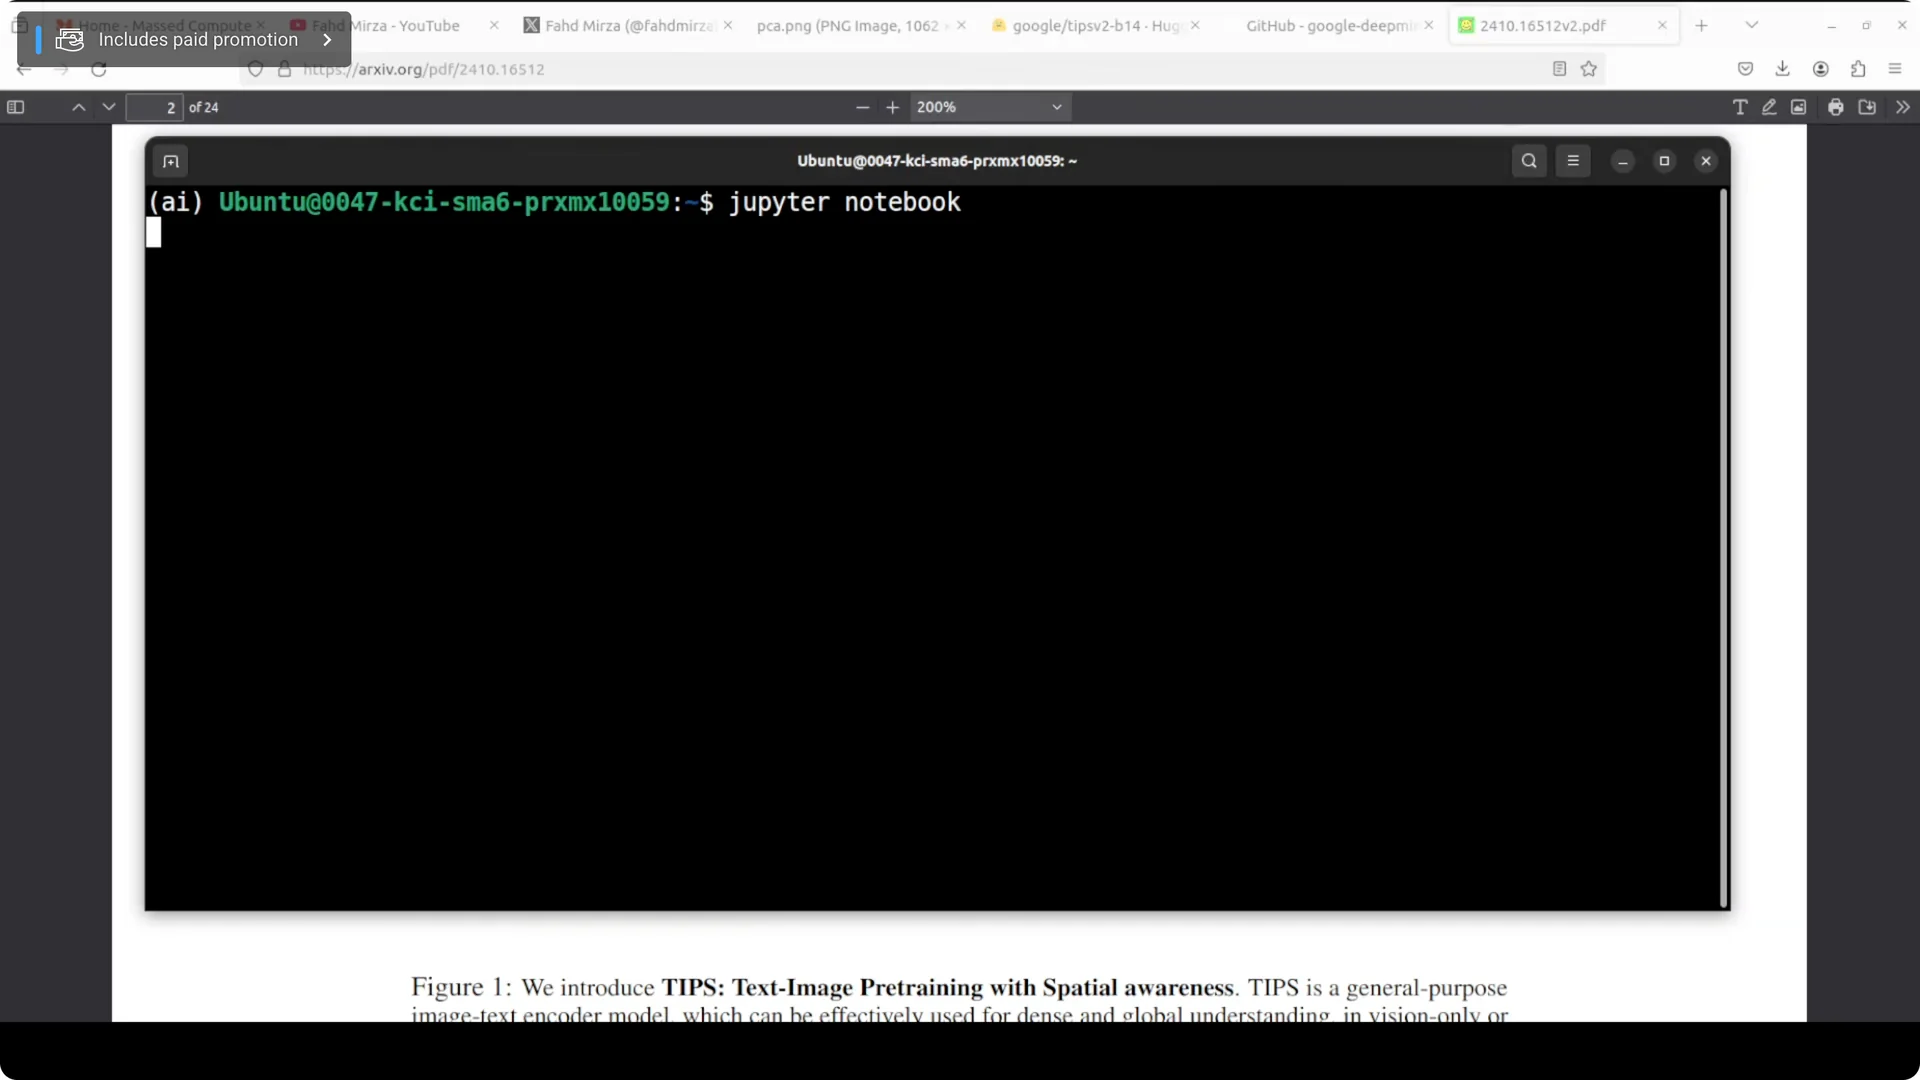Open terminal hamburger menu
Viewport: 1920px width, 1080px height.
coord(1573,161)
